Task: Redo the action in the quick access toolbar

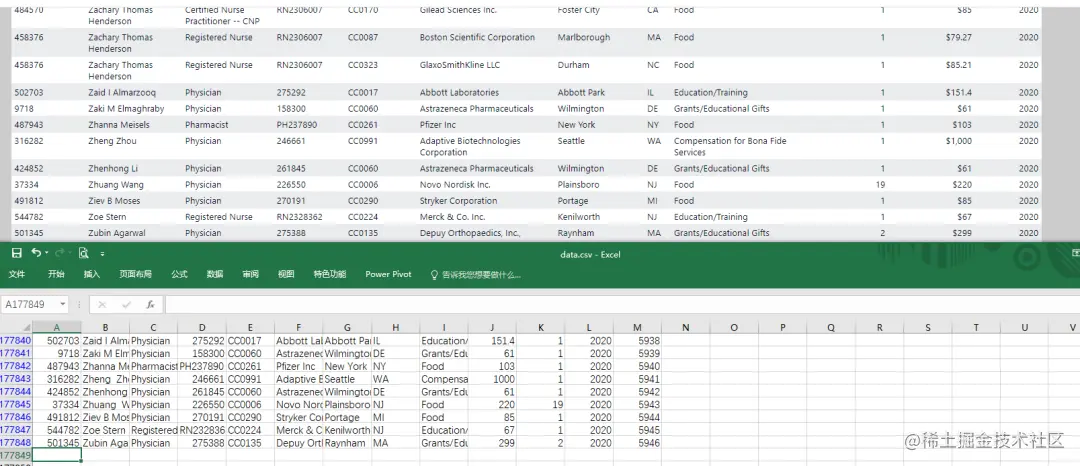Action: coord(59,253)
